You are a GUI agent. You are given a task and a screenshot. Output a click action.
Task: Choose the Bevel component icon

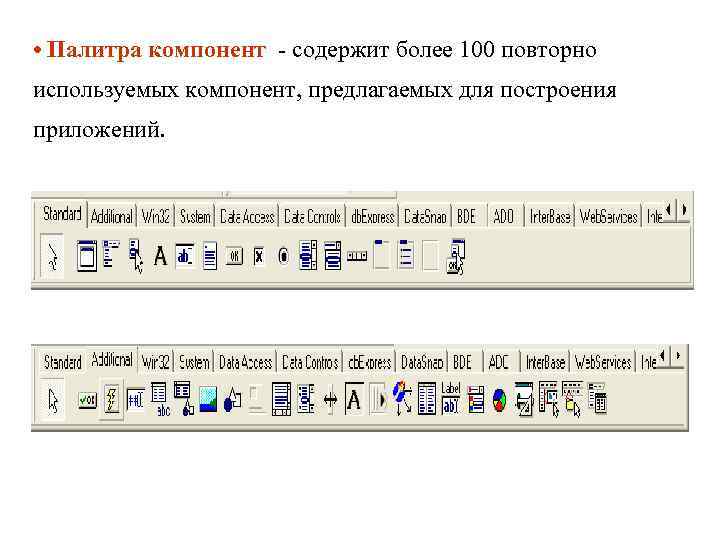257,399
